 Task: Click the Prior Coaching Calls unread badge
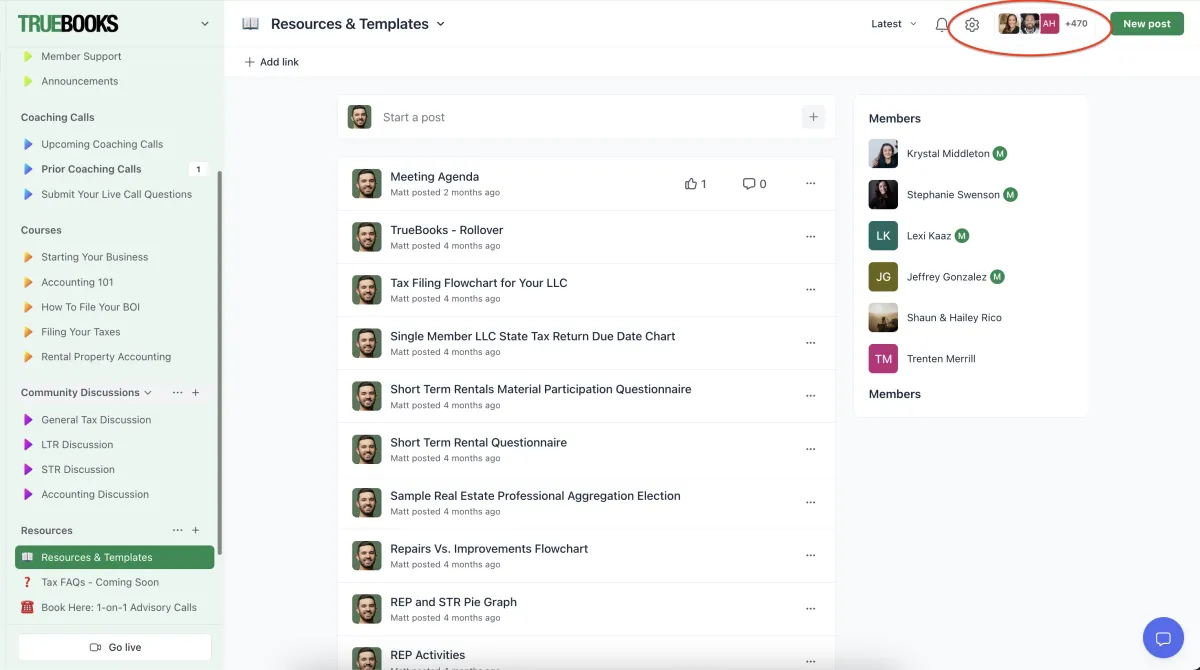click(198, 170)
